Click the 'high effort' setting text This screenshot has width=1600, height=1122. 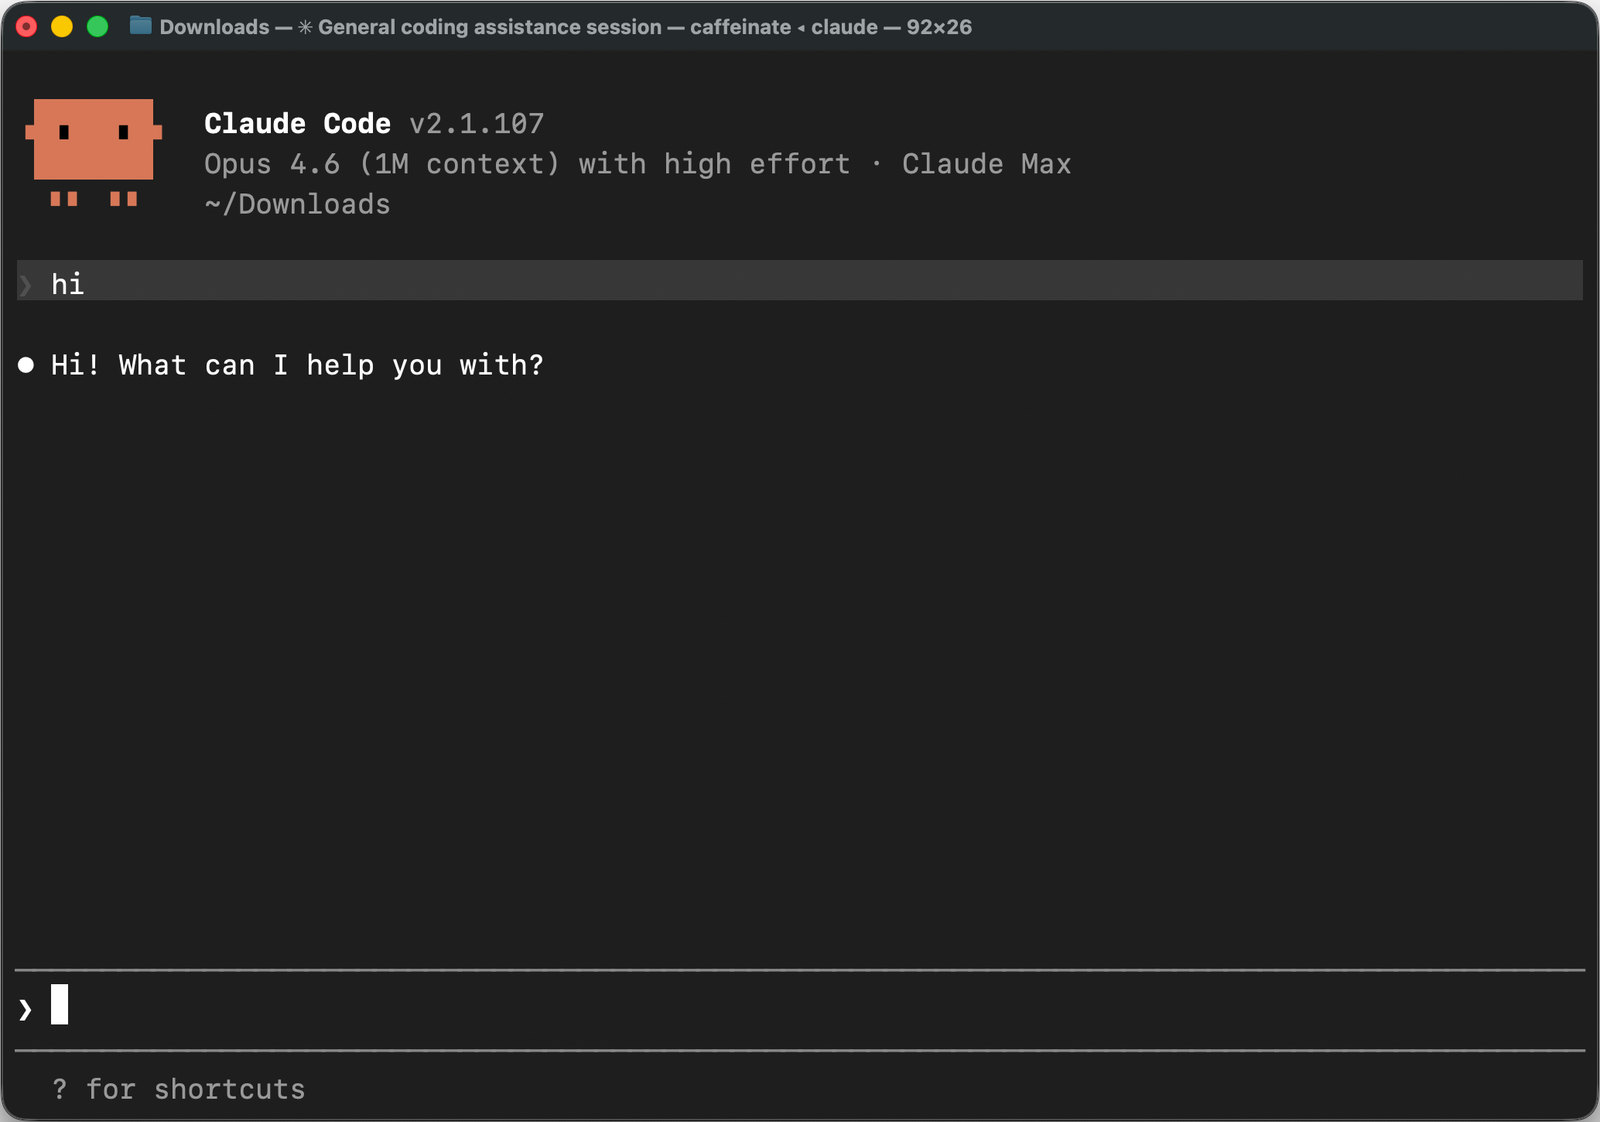tap(755, 163)
